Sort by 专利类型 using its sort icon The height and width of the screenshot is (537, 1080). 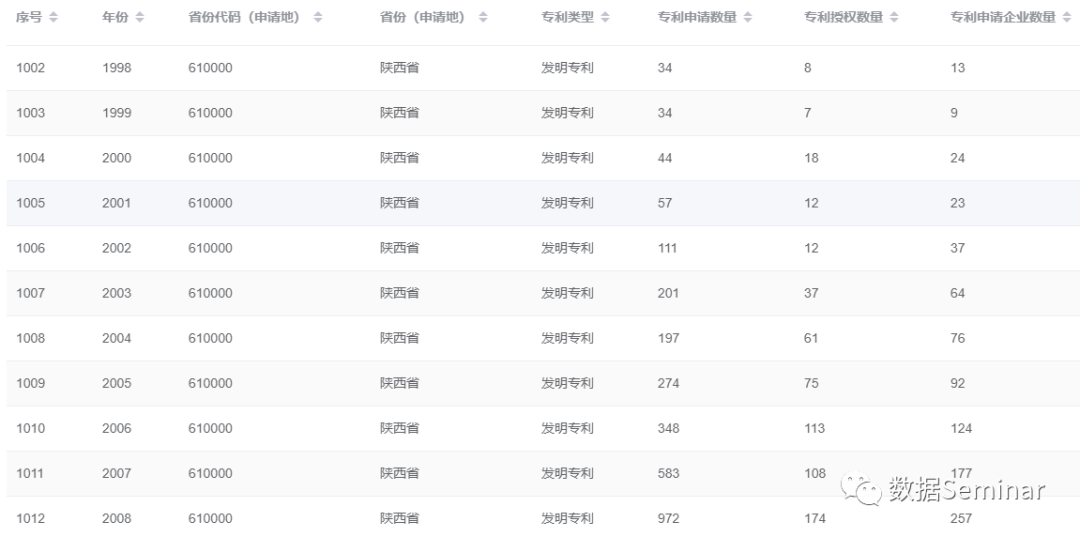606,18
